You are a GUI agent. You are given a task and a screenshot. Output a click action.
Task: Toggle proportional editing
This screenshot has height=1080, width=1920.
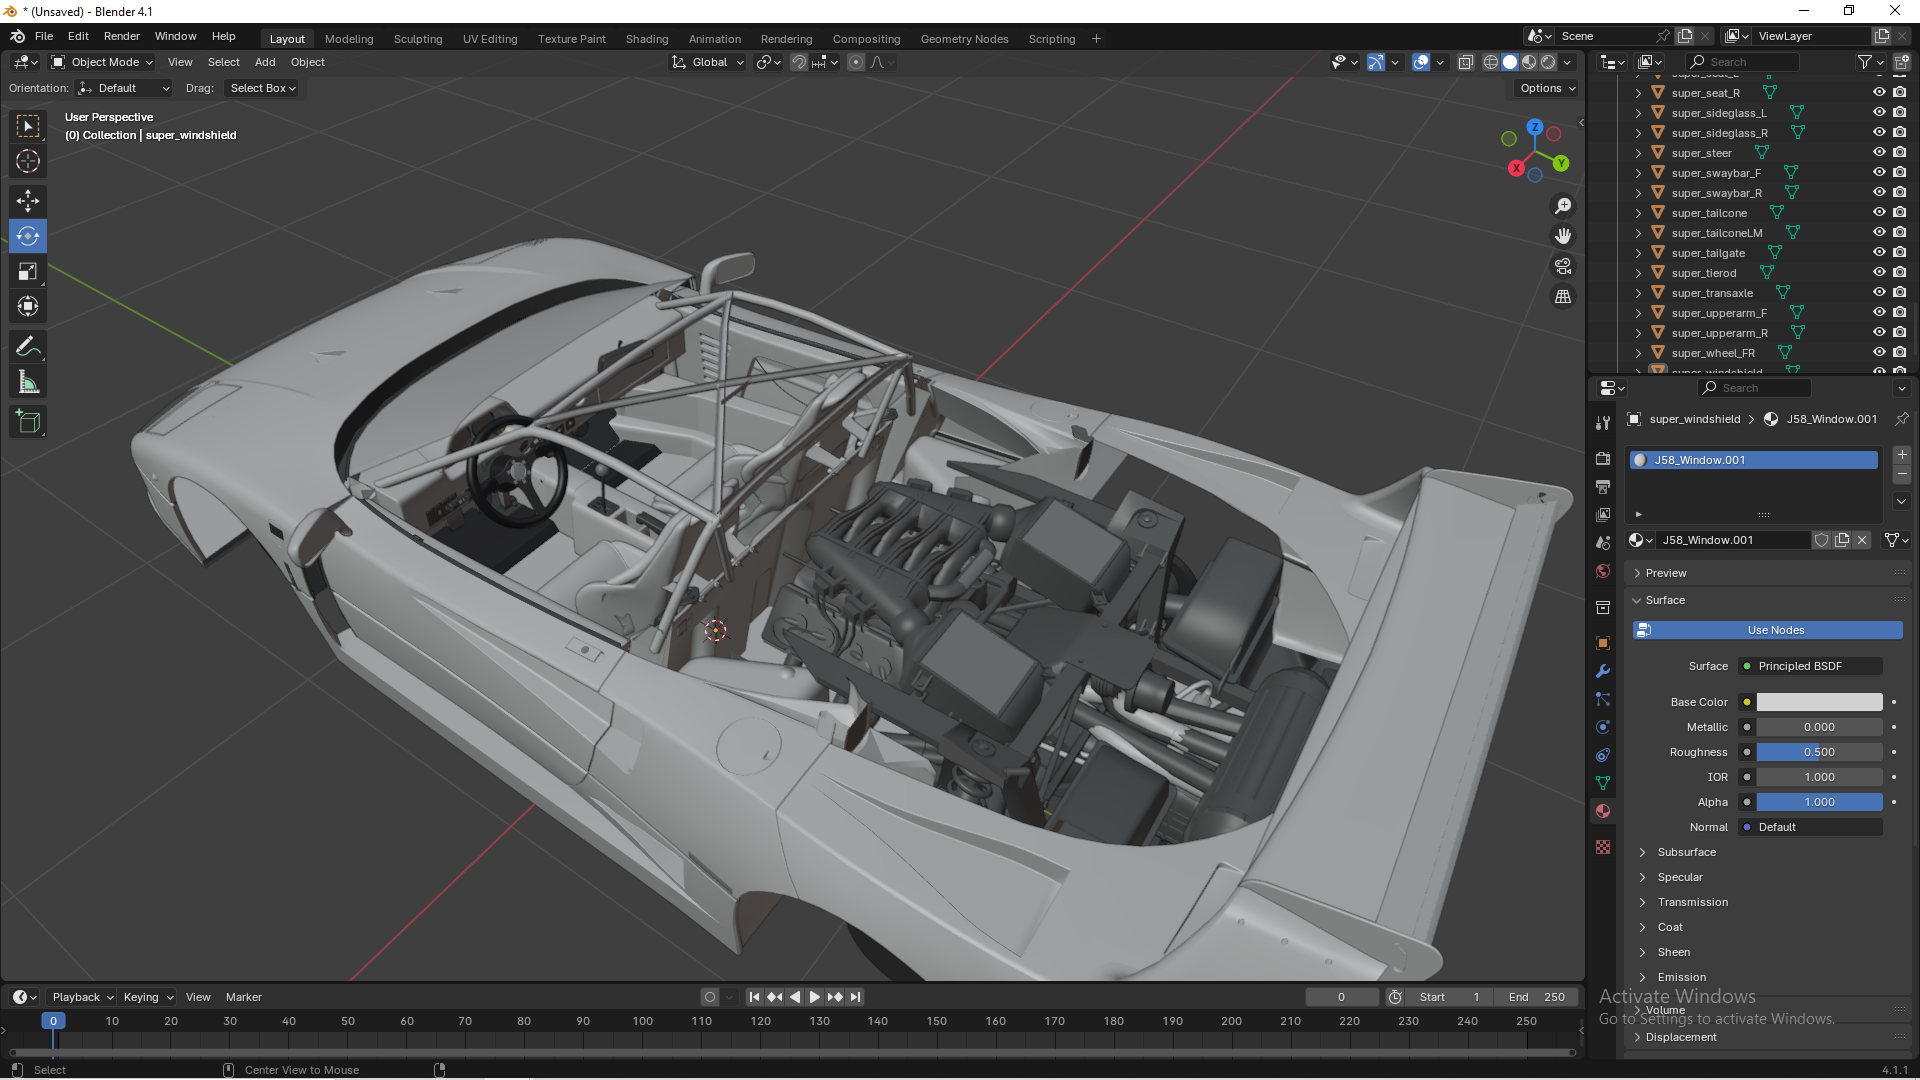[x=856, y=62]
